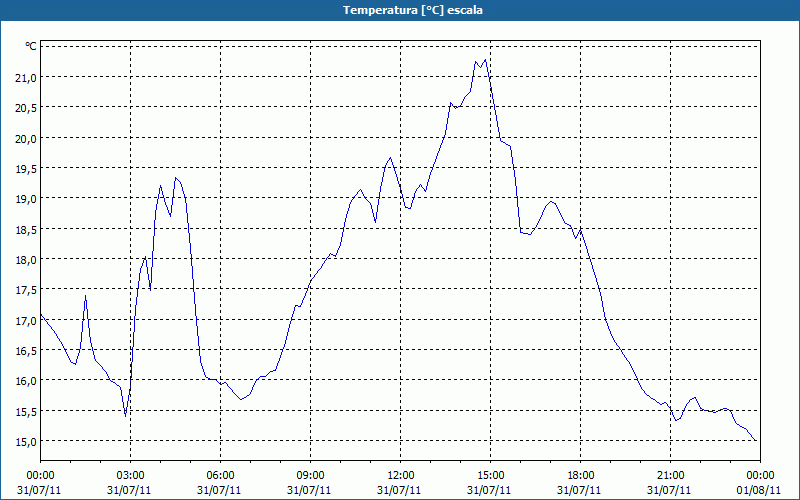This screenshot has width=800, height=500.
Task: Click the 12:00 time label
Action: tap(401, 476)
